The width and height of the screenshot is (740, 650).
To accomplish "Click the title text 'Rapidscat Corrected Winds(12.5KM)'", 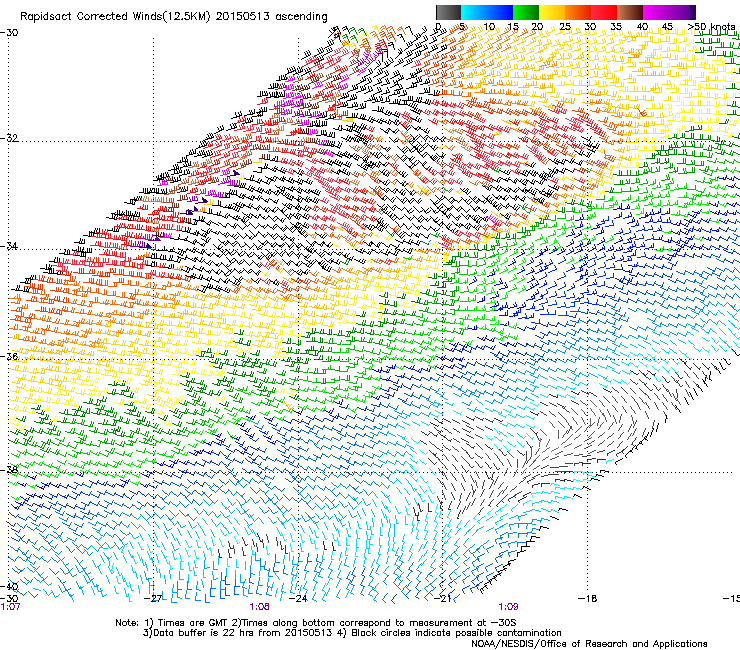I will click(x=116, y=17).
